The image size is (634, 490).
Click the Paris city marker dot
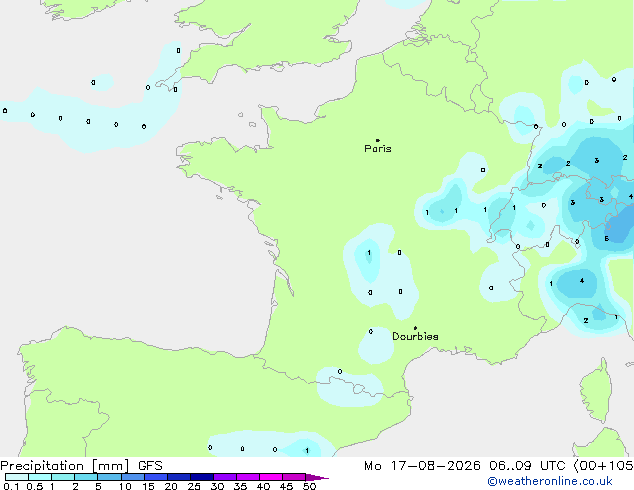point(378,140)
